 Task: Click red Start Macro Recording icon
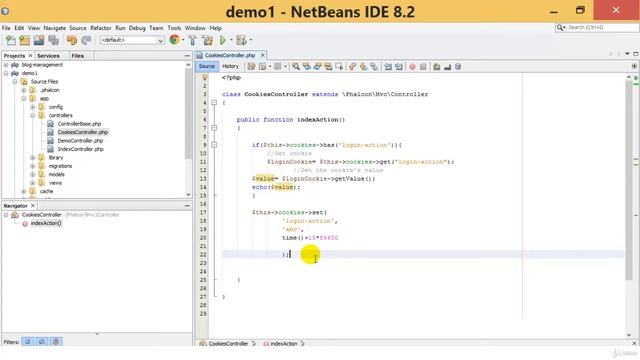(412, 67)
